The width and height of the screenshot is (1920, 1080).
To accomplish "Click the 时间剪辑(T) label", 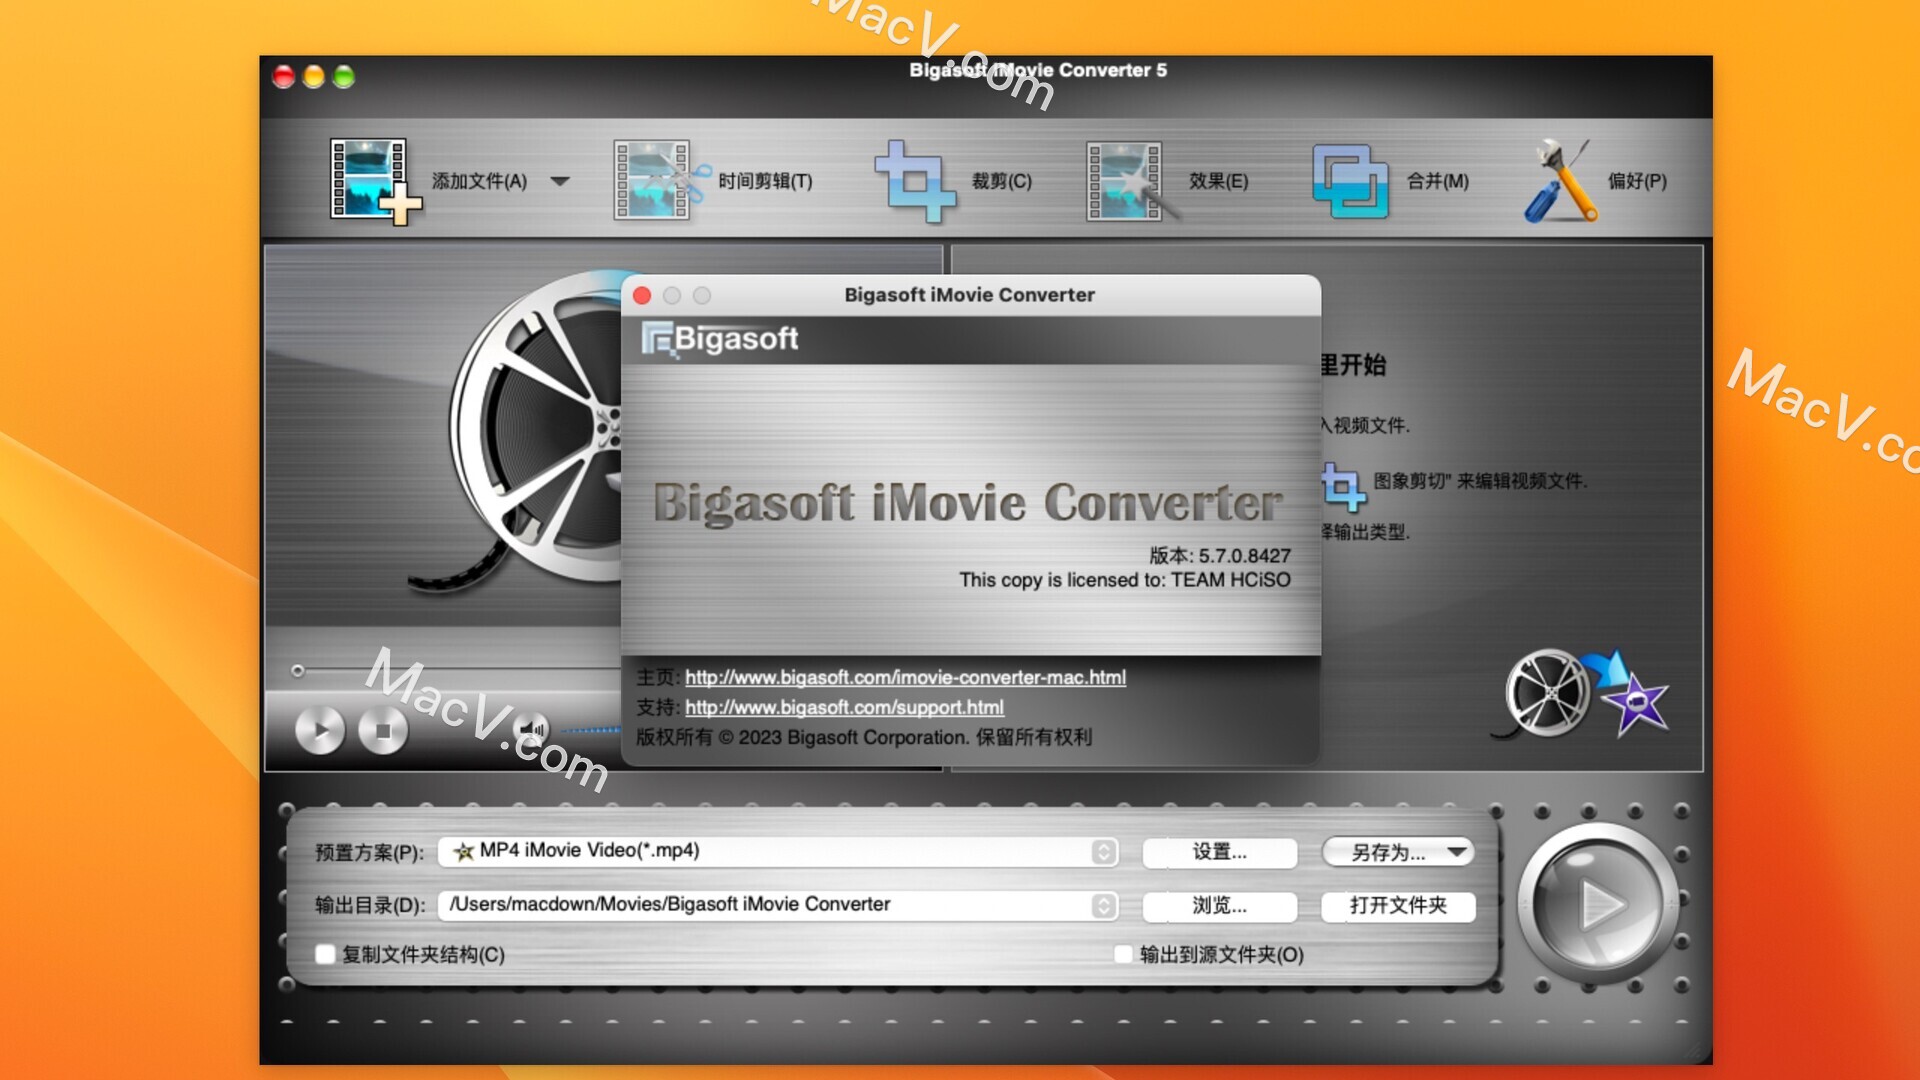I will [765, 181].
